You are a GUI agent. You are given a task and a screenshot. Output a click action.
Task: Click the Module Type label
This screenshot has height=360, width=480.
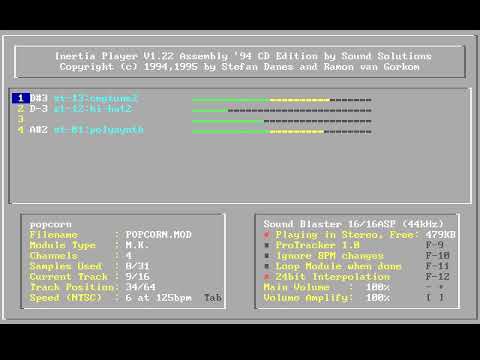click(63, 245)
